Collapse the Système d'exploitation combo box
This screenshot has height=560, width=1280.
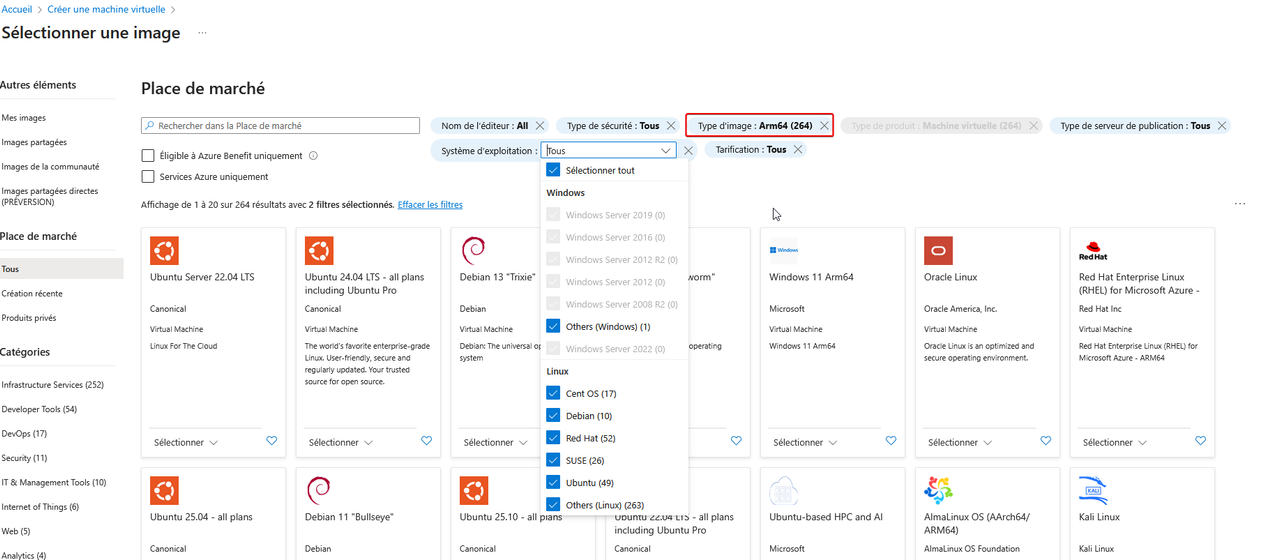pyautogui.click(x=666, y=151)
